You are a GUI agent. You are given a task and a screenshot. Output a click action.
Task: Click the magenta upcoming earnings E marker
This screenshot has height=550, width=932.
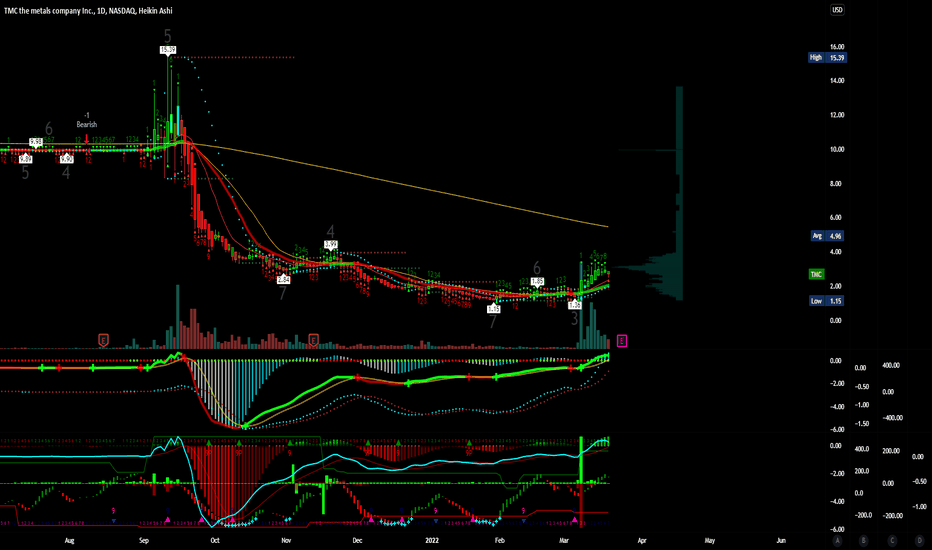(622, 341)
